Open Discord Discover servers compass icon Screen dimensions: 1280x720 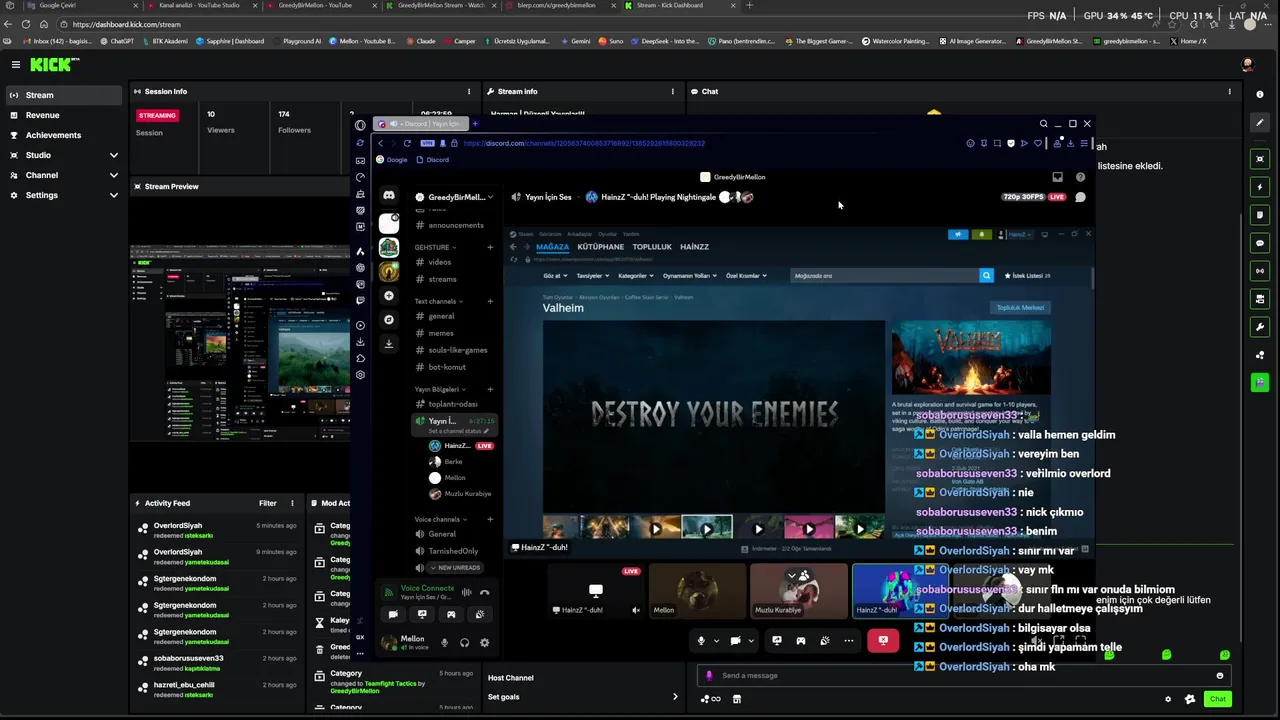[389, 320]
